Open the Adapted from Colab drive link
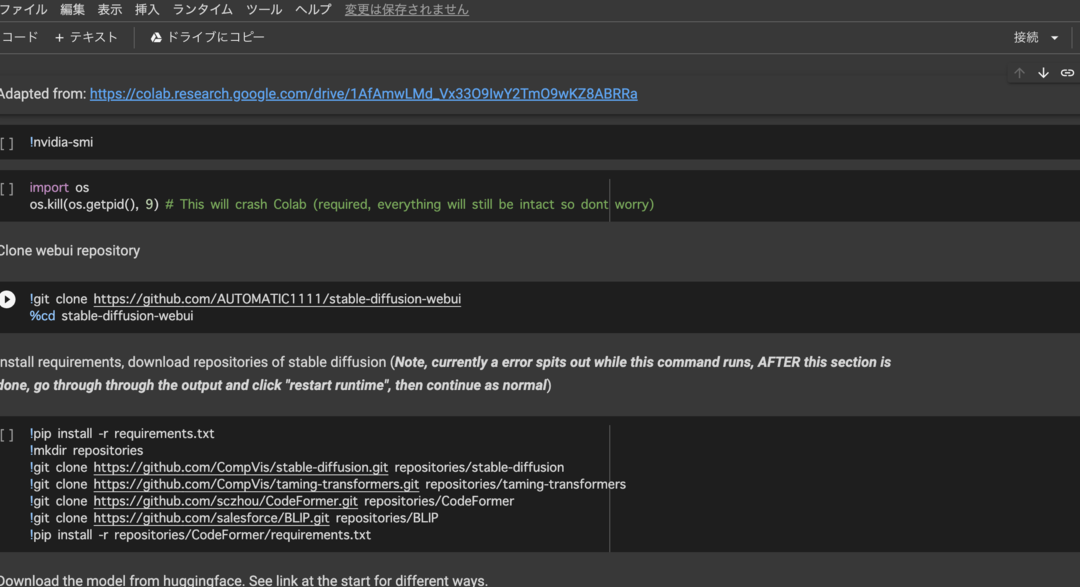Image resolution: width=1080 pixels, height=587 pixels. pos(363,94)
